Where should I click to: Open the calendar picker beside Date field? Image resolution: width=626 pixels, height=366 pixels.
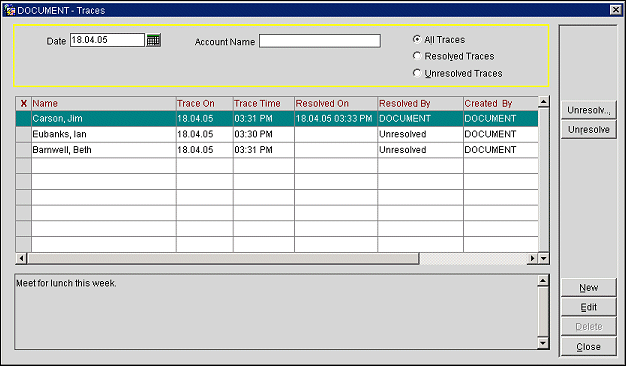click(x=154, y=40)
